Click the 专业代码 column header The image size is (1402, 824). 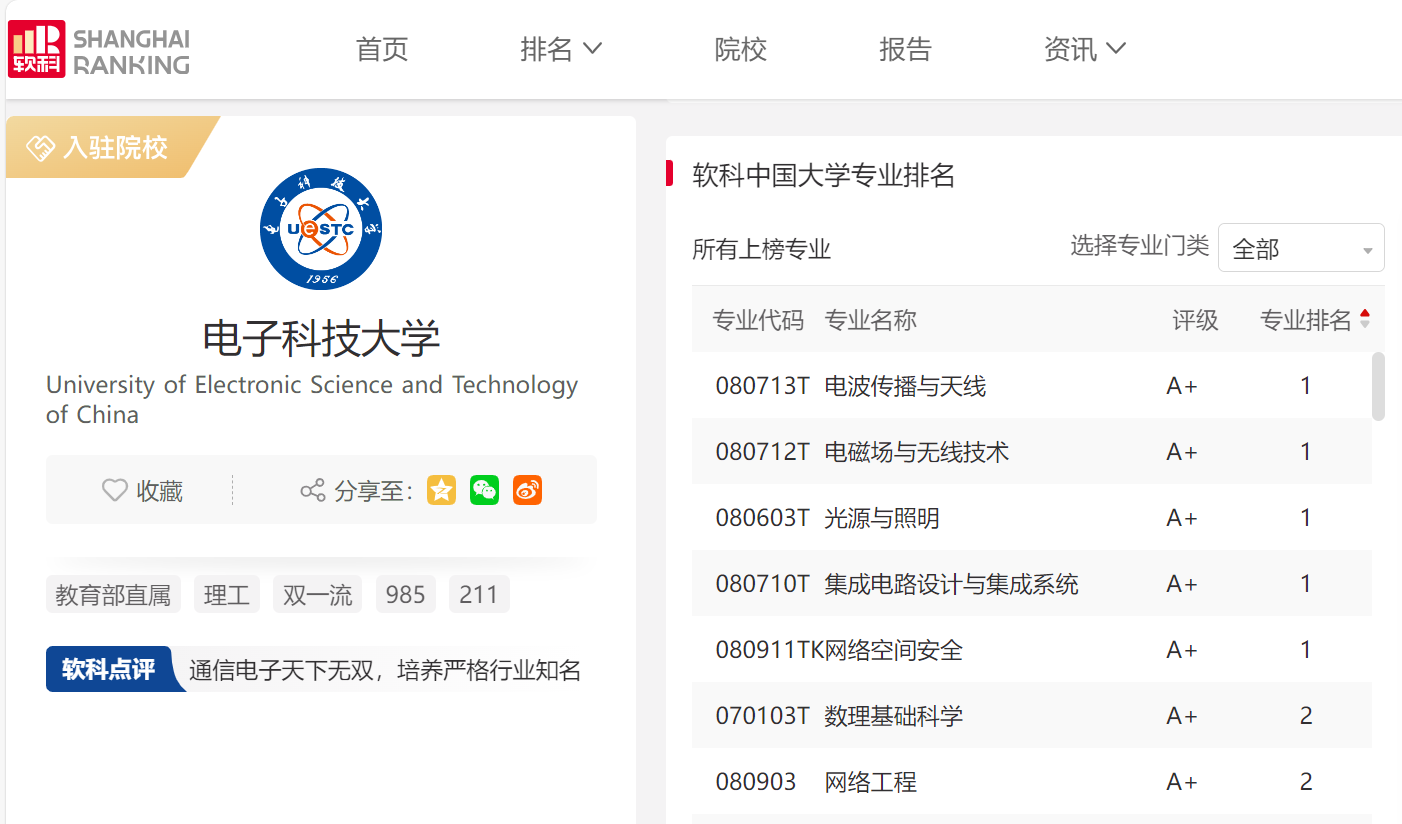758,320
